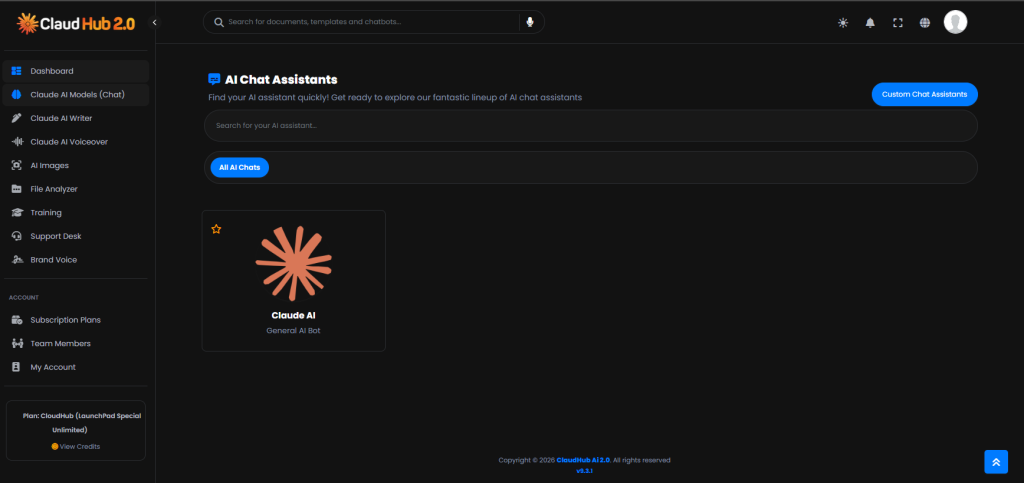Enter fullscreen with the expand icon
This screenshot has height=483, width=1024.
point(897,23)
